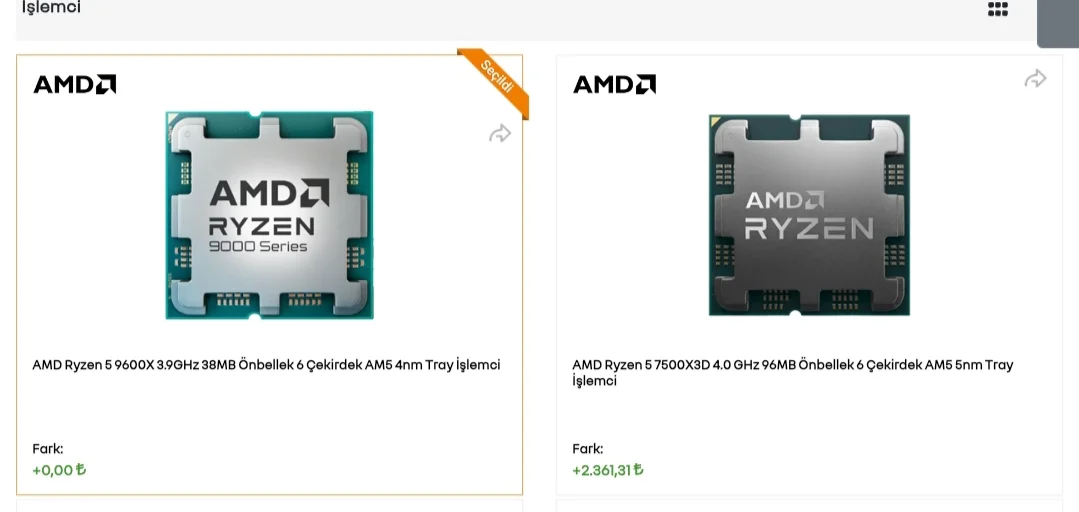
Task: Click the partially visible card below the 7500X3D
Action: pos(809,506)
